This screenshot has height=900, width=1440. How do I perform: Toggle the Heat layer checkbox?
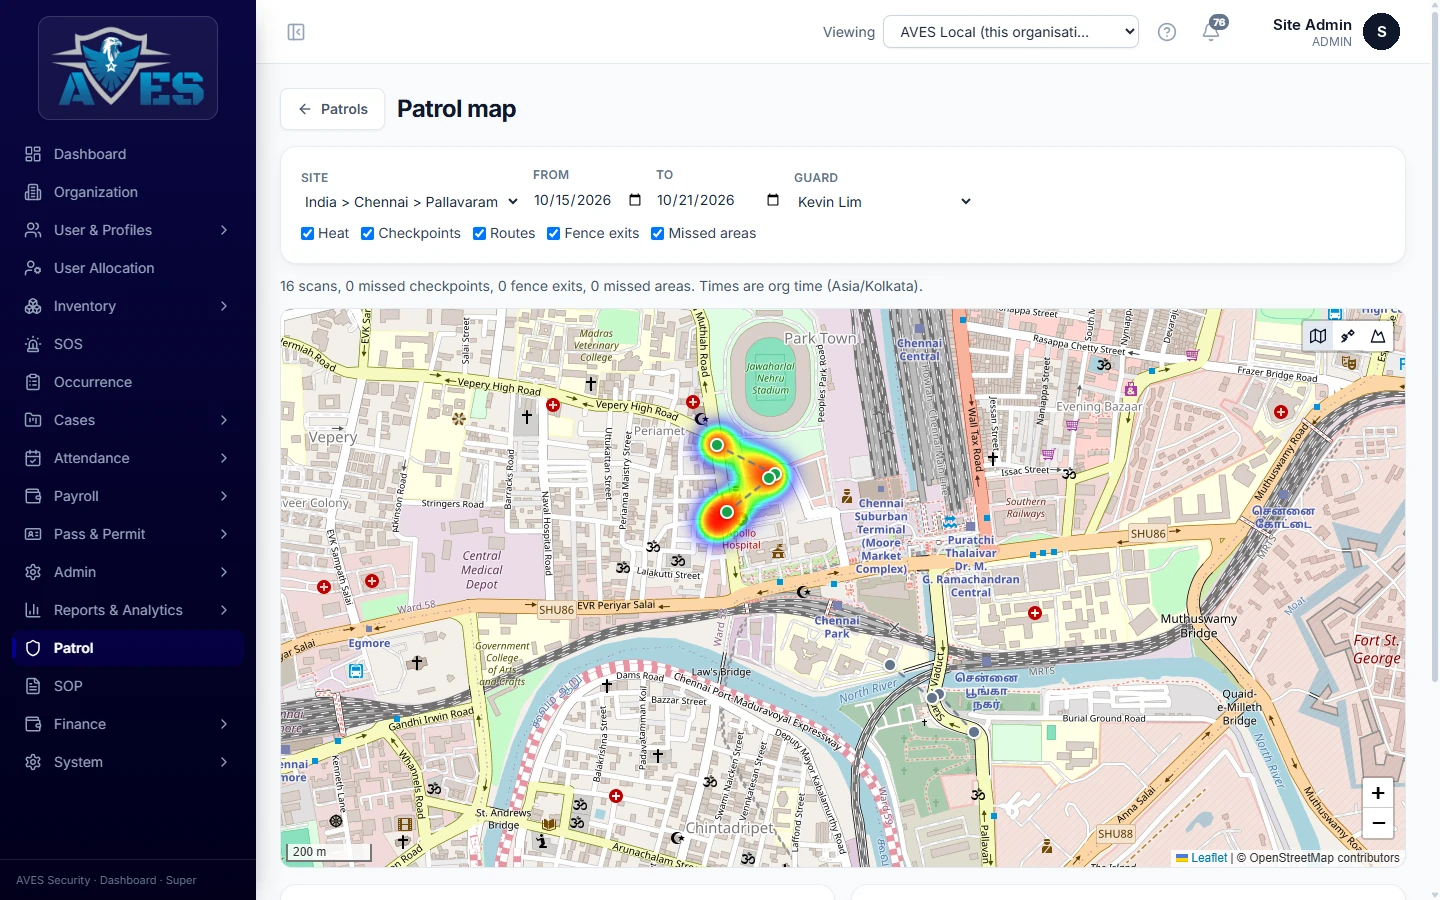[x=308, y=233]
